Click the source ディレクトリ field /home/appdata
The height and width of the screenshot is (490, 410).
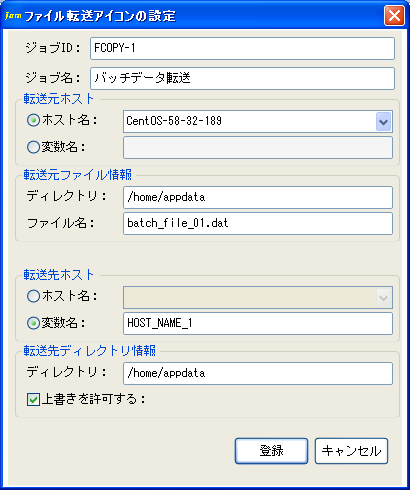coord(258,198)
